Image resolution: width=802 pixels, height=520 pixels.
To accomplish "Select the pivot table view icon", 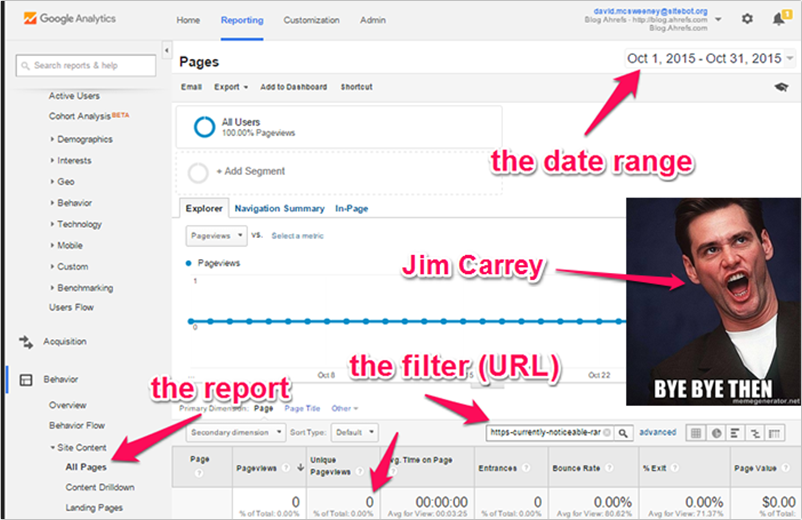I will pos(776,433).
